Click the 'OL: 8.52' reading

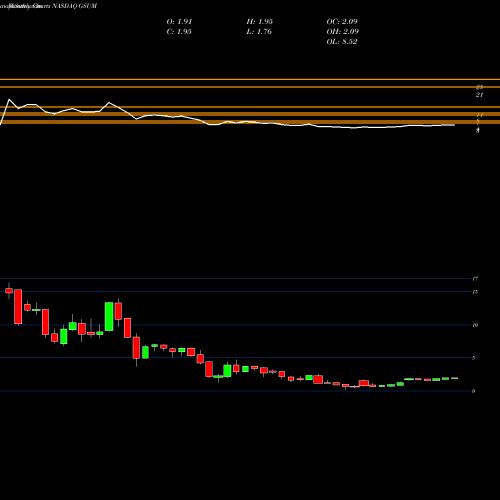click(x=342, y=41)
